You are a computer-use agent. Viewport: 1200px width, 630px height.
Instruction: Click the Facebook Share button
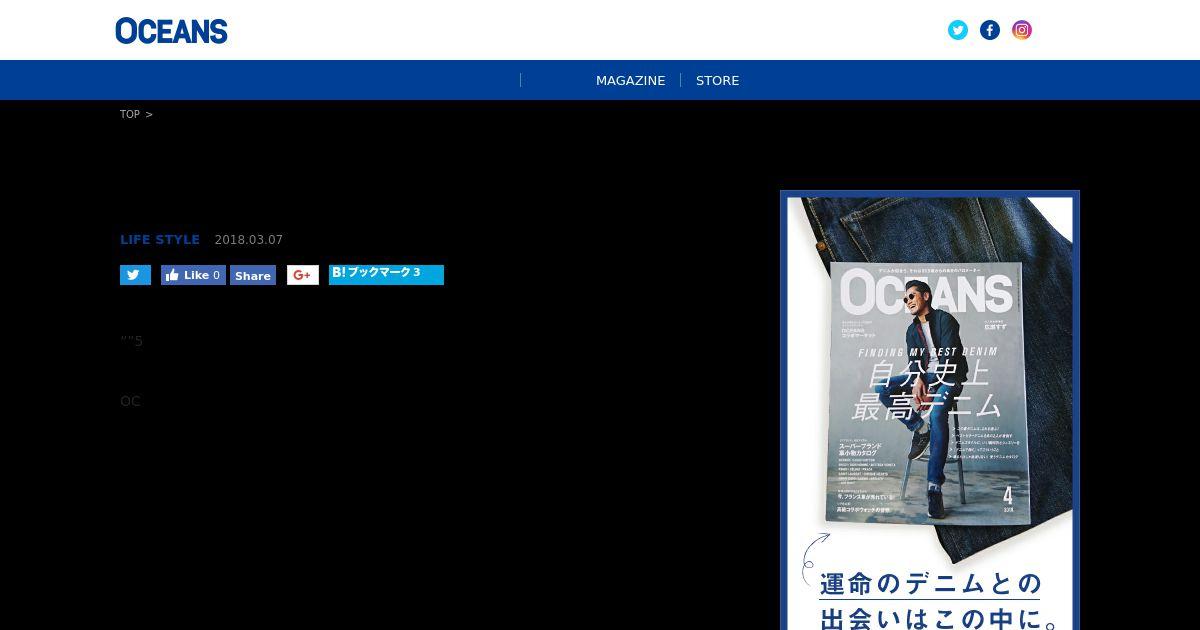(253, 275)
